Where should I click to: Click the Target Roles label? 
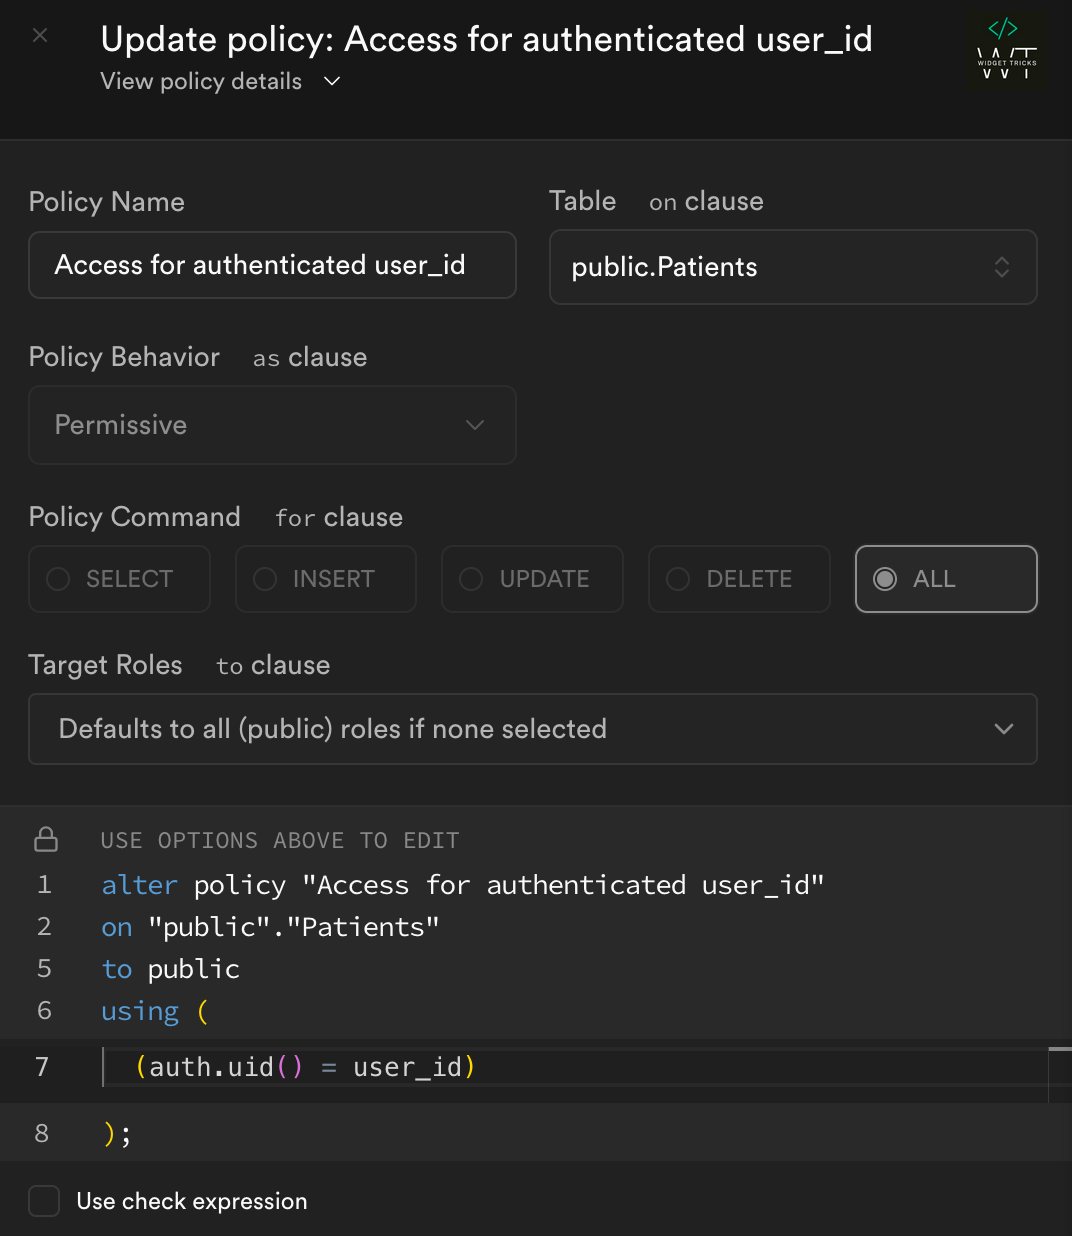pyautogui.click(x=106, y=665)
